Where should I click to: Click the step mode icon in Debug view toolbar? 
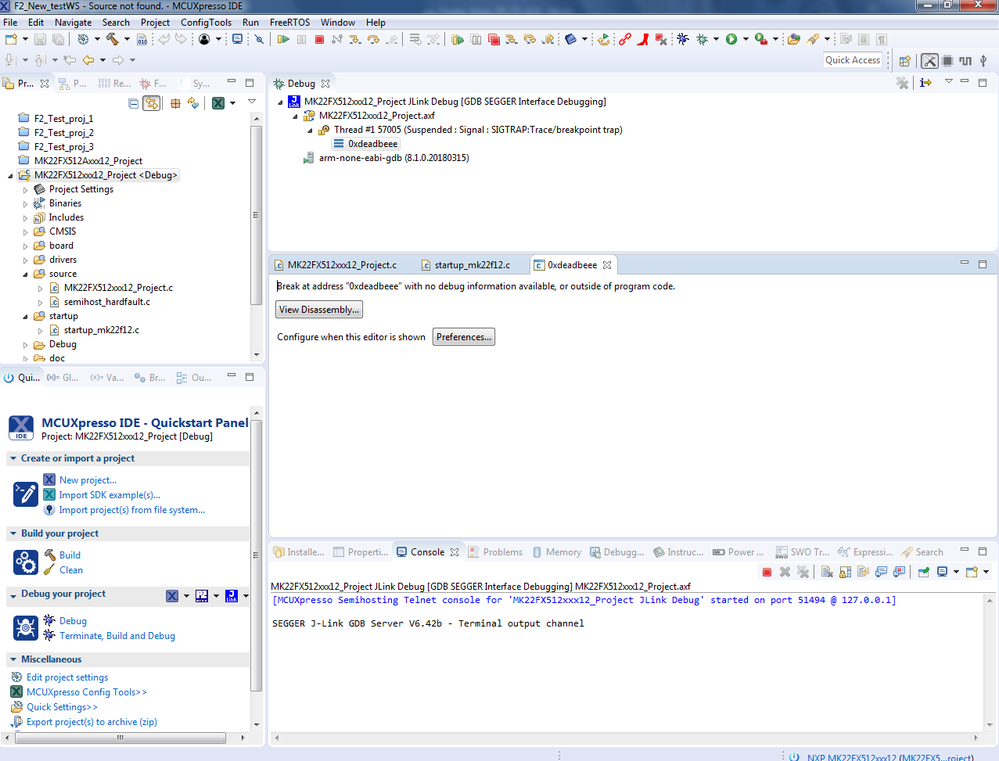pos(926,83)
